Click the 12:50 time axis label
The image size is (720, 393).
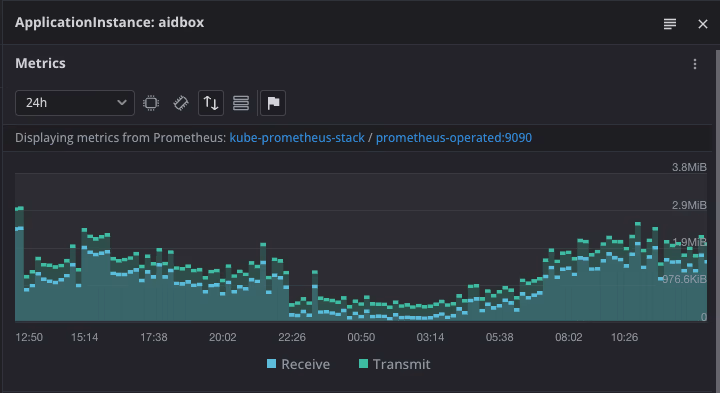tap(29, 337)
